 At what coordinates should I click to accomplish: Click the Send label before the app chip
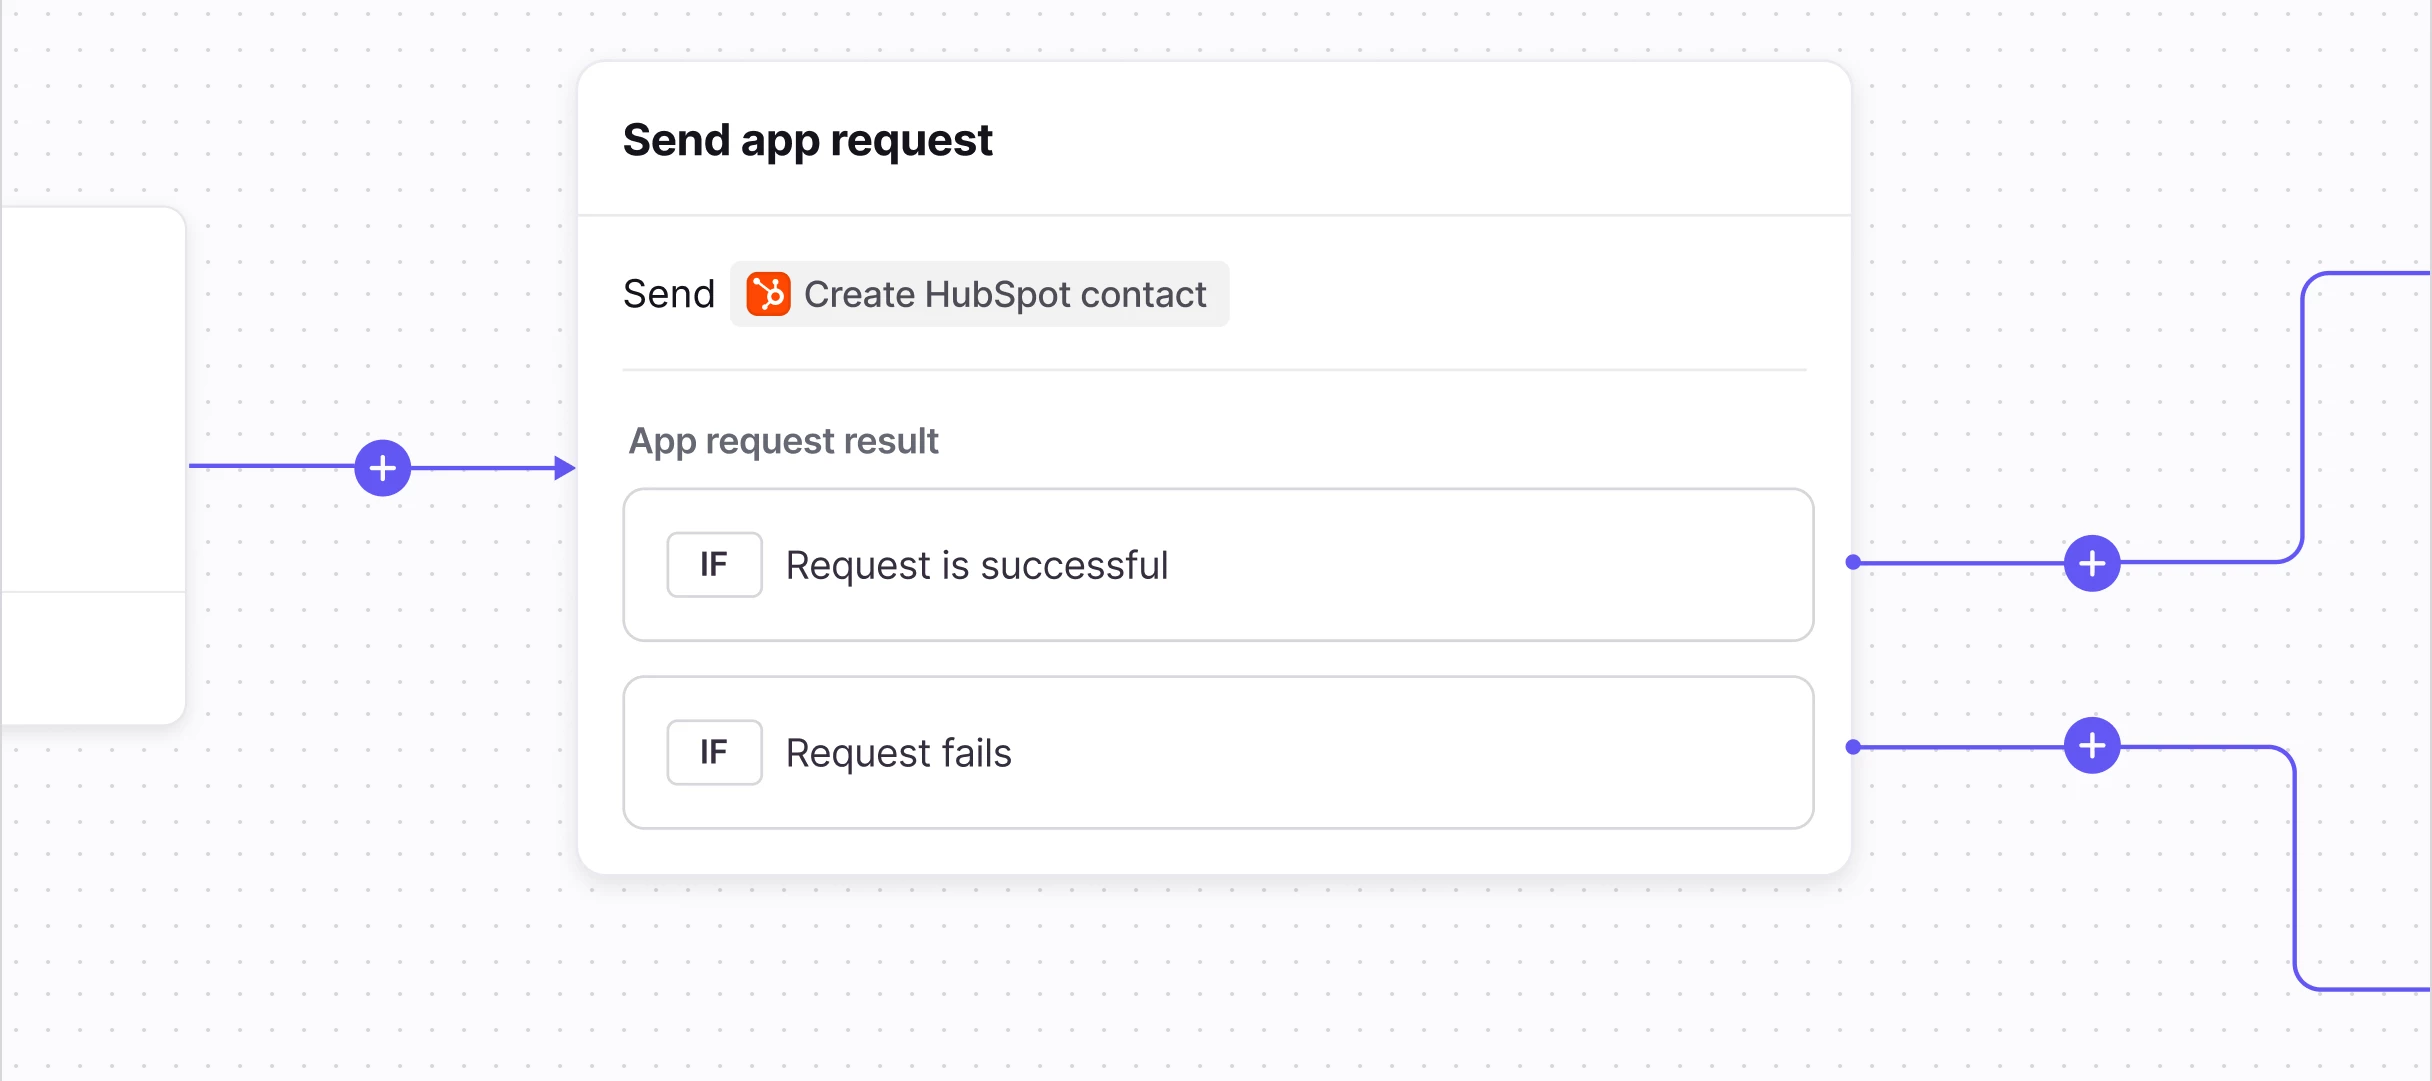pyautogui.click(x=668, y=294)
